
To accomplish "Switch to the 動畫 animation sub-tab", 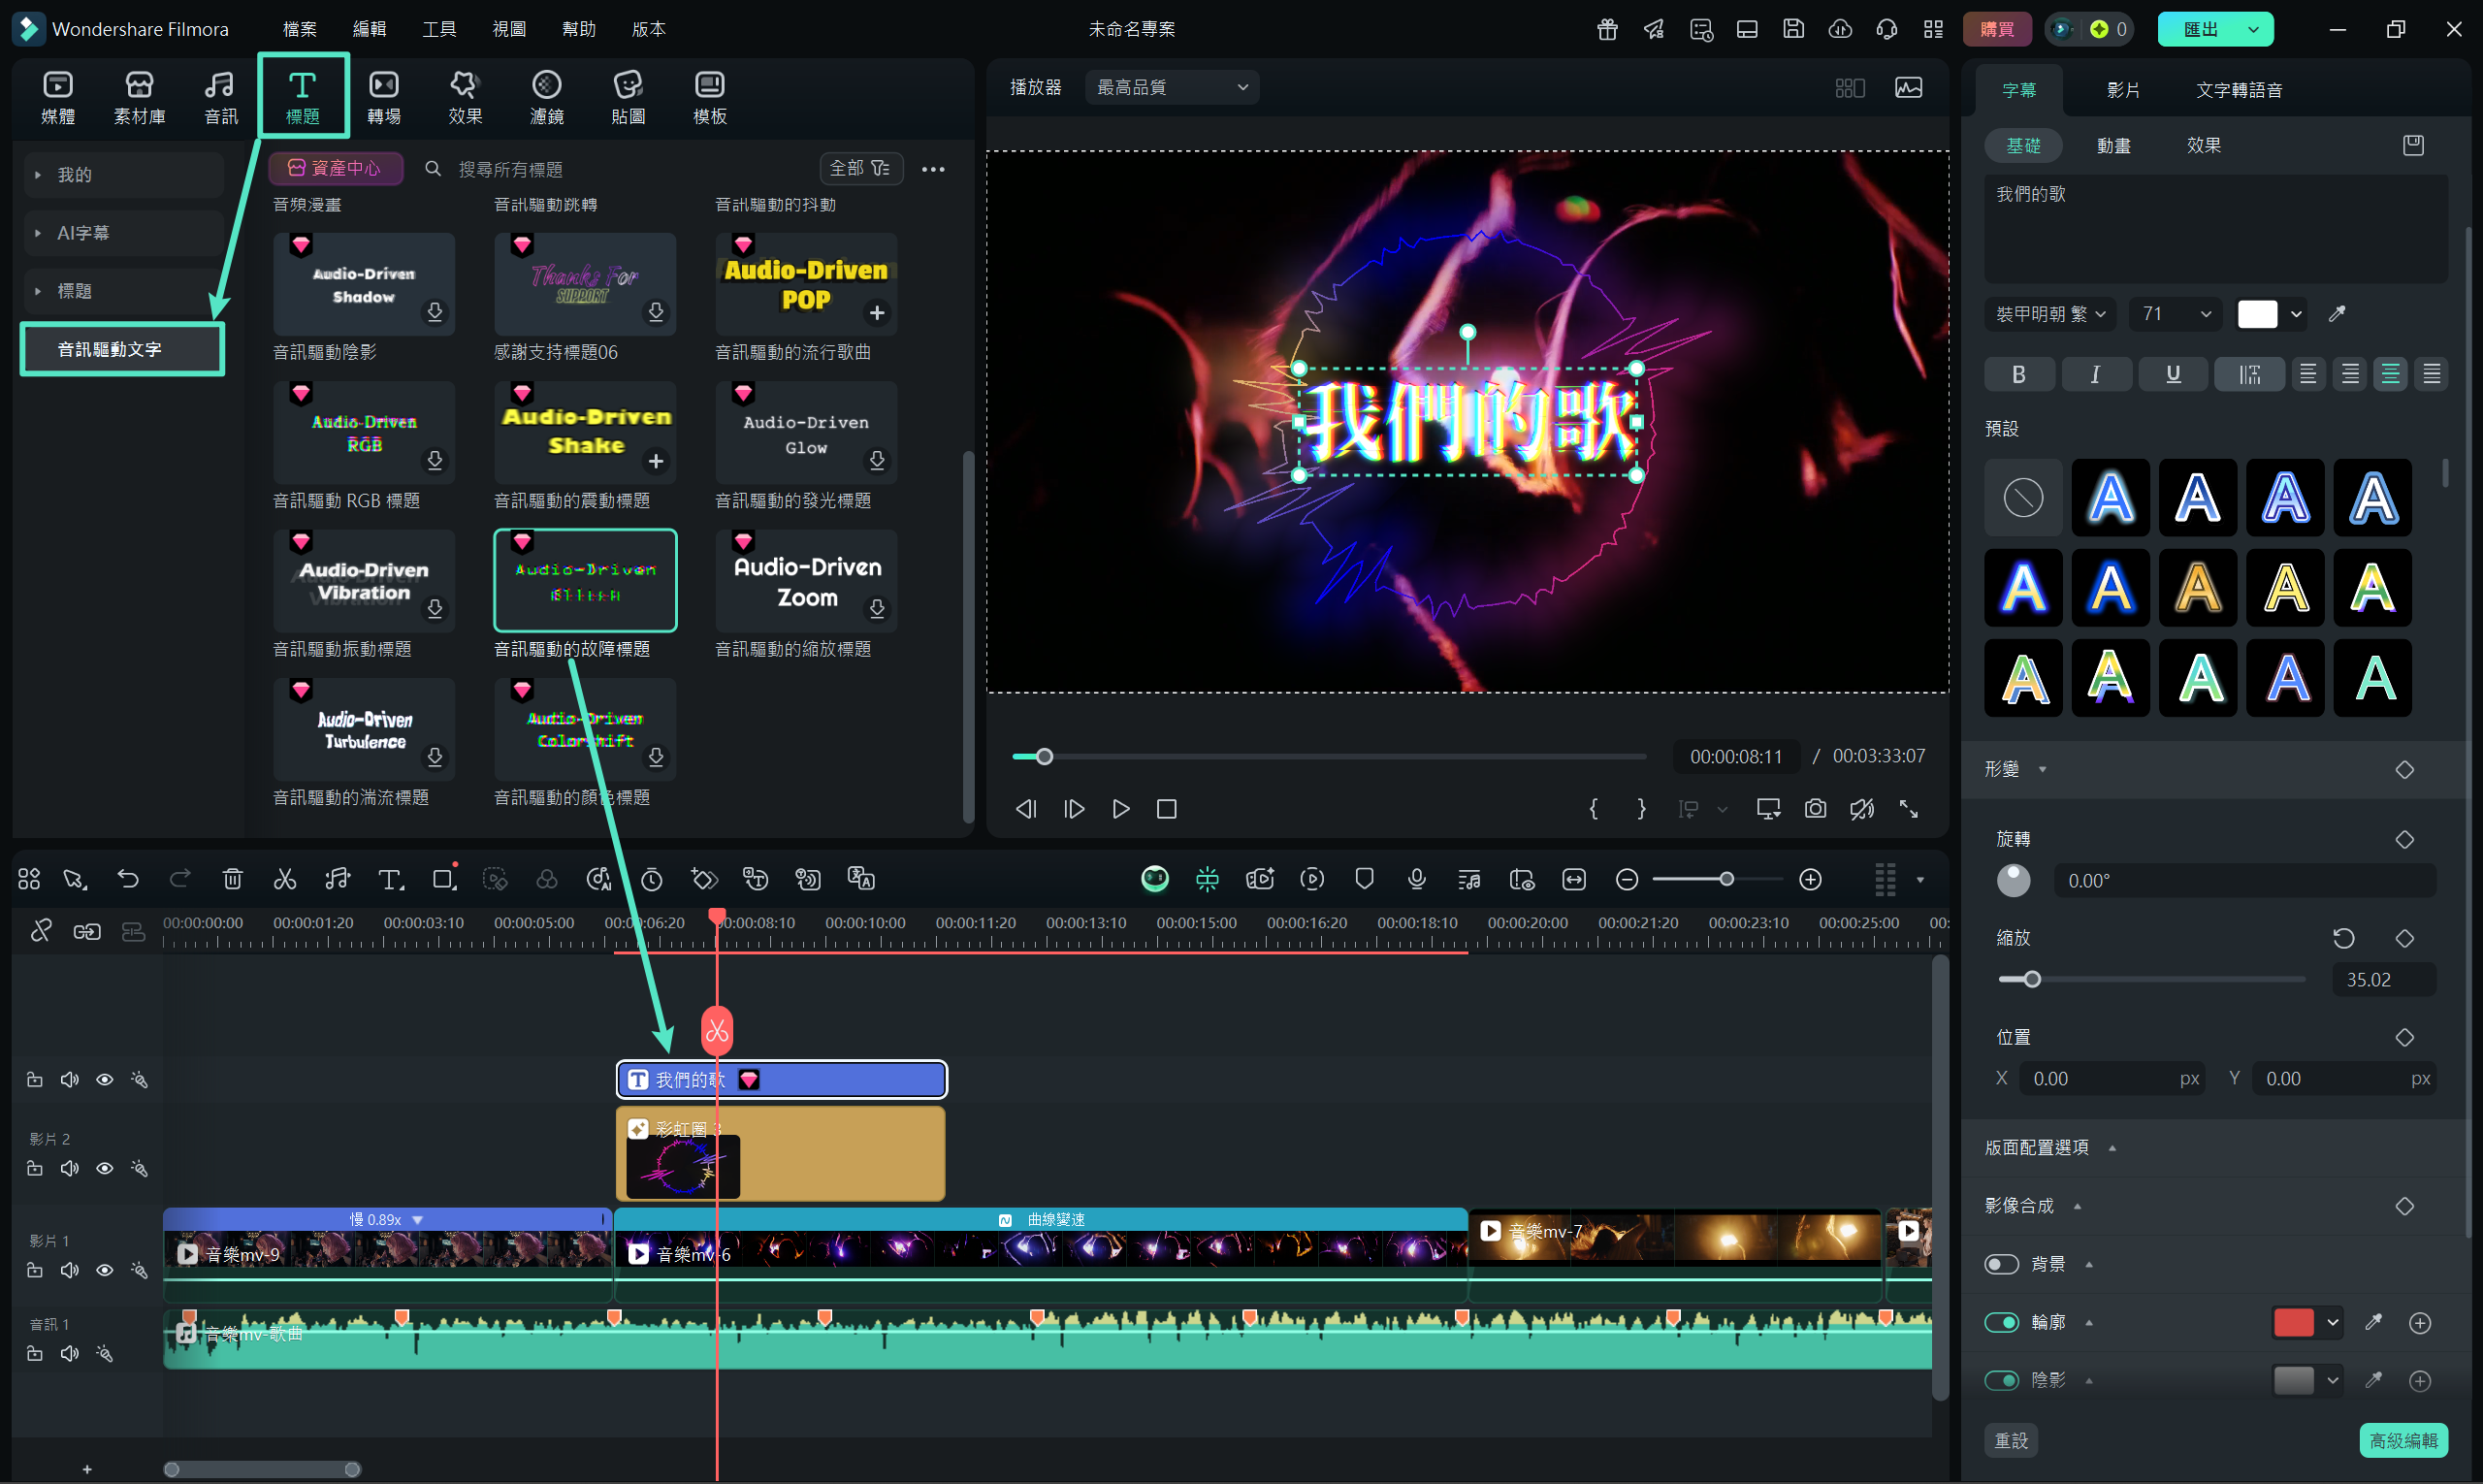I will pos(2113,145).
